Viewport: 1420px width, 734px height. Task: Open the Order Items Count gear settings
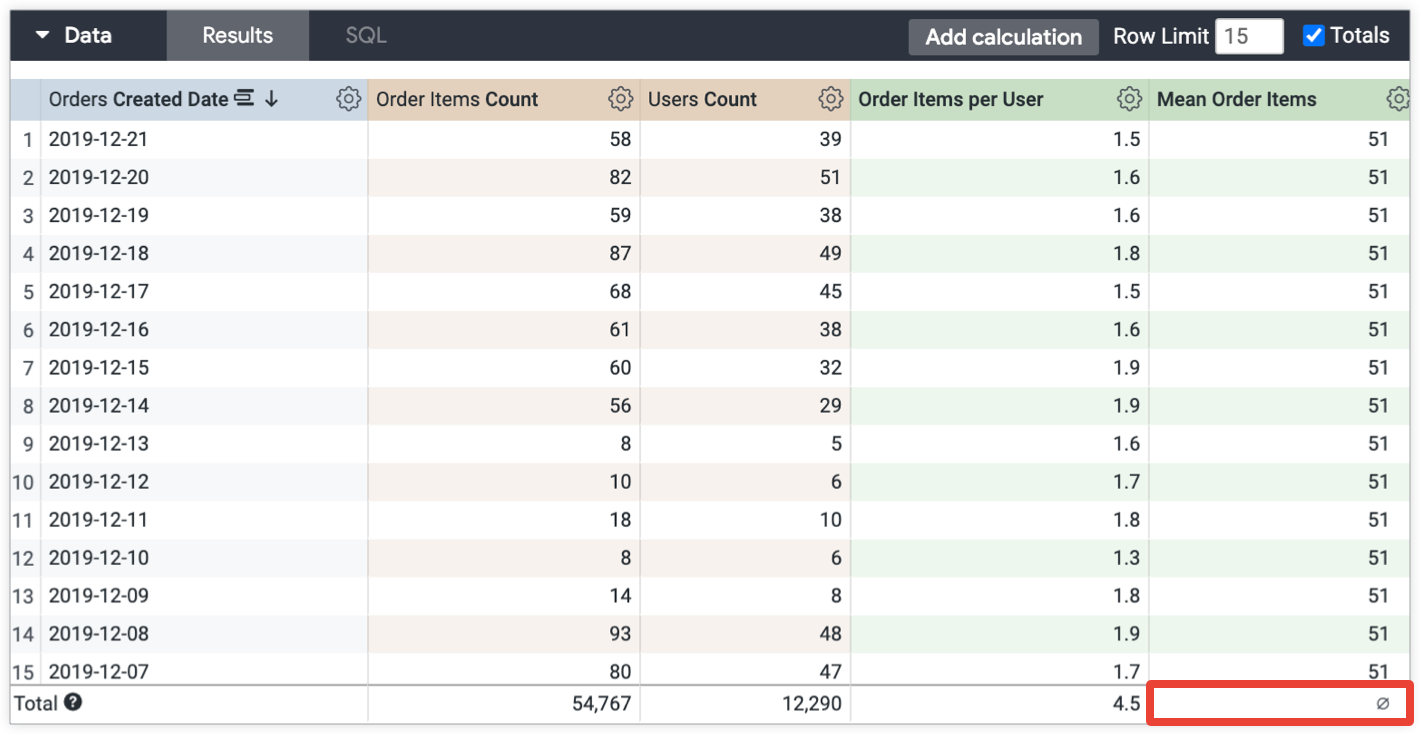point(621,99)
